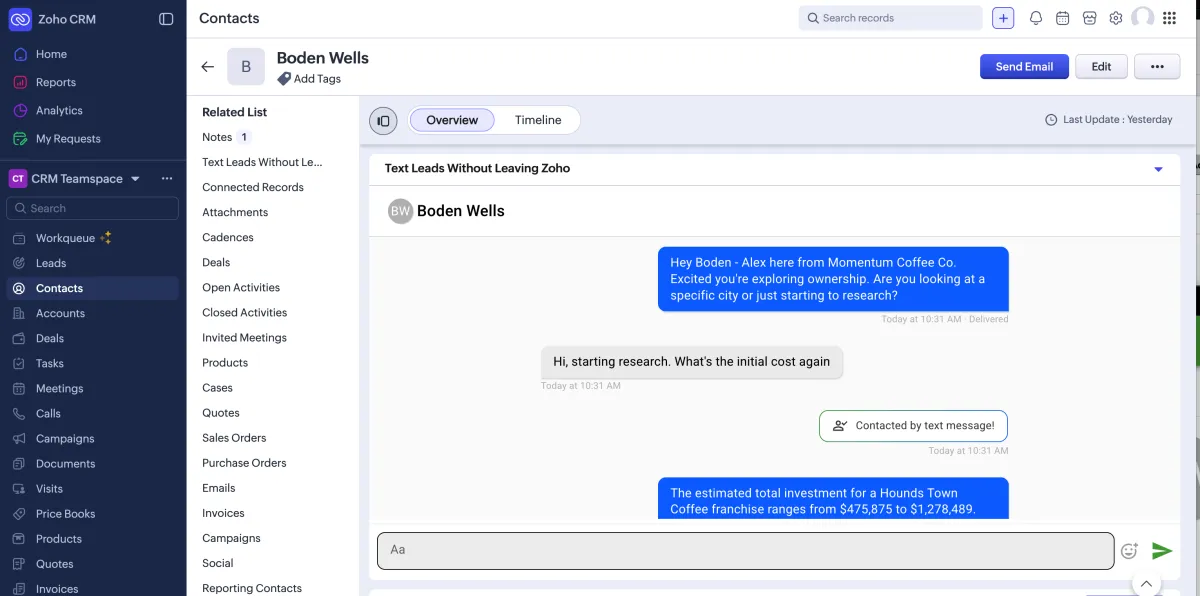Open the Zoho CRM calendar icon
This screenshot has height=596, width=1200.
[1062, 18]
